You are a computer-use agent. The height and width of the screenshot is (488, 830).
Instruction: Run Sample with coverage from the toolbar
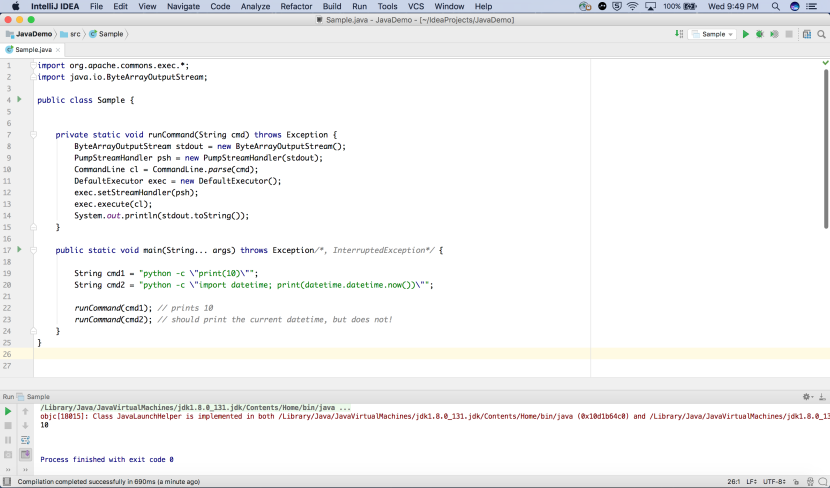click(774, 34)
